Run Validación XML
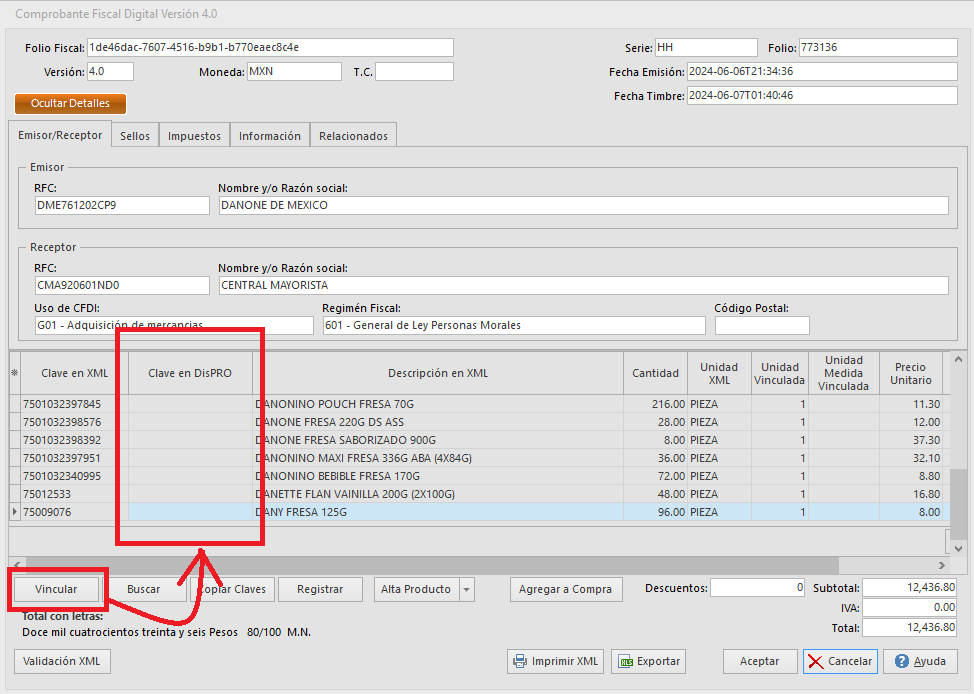The width and height of the screenshot is (974, 694). (61, 661)
